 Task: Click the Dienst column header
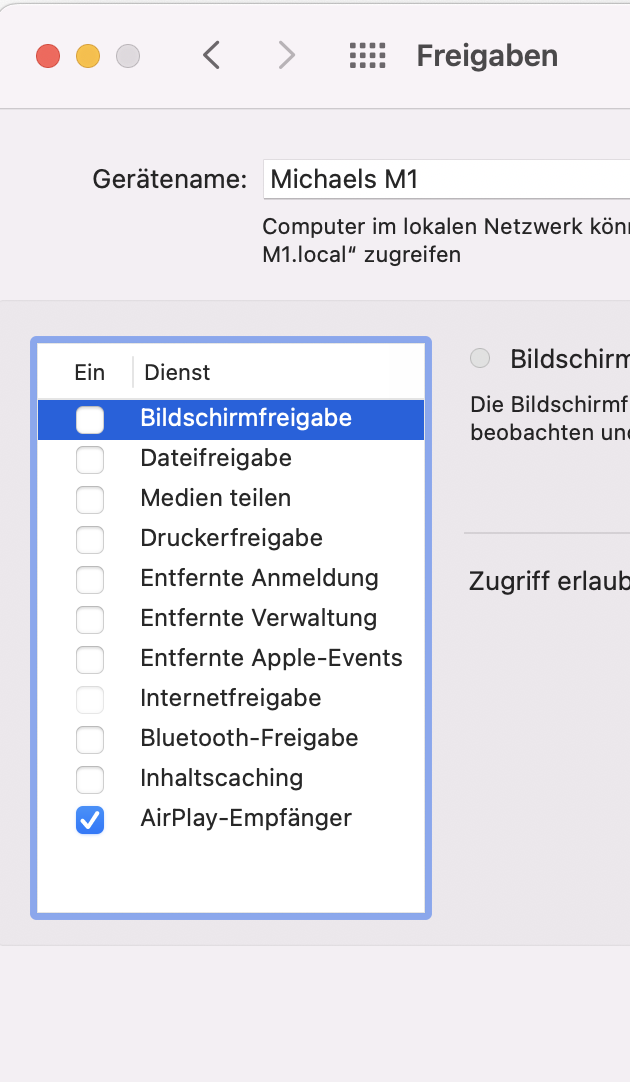coord(177,372)
